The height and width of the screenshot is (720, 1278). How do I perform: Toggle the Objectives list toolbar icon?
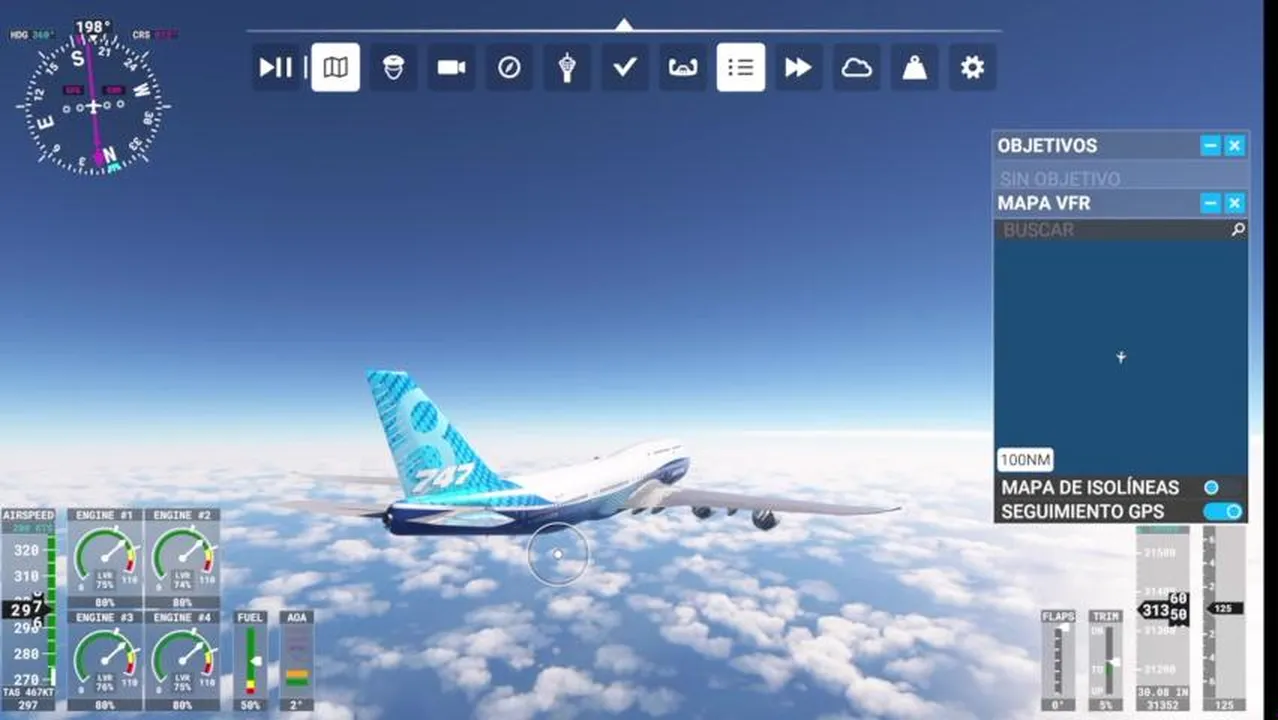[741, 67]
